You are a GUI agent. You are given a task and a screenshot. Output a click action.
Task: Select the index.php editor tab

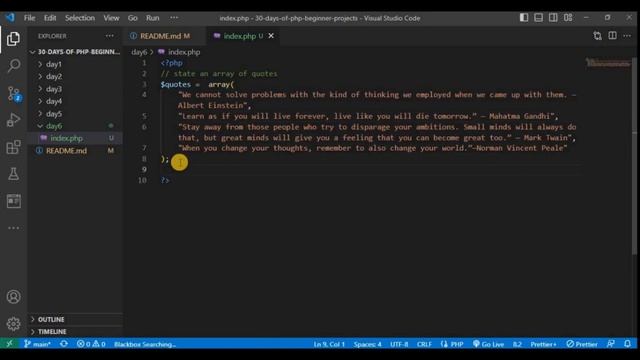240,36
